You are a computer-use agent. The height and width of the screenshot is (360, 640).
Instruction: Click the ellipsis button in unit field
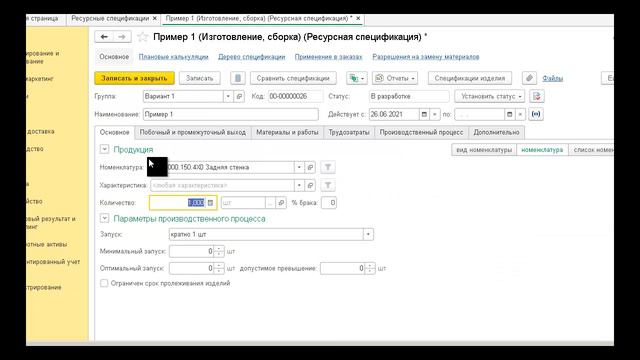click(270, 203)
